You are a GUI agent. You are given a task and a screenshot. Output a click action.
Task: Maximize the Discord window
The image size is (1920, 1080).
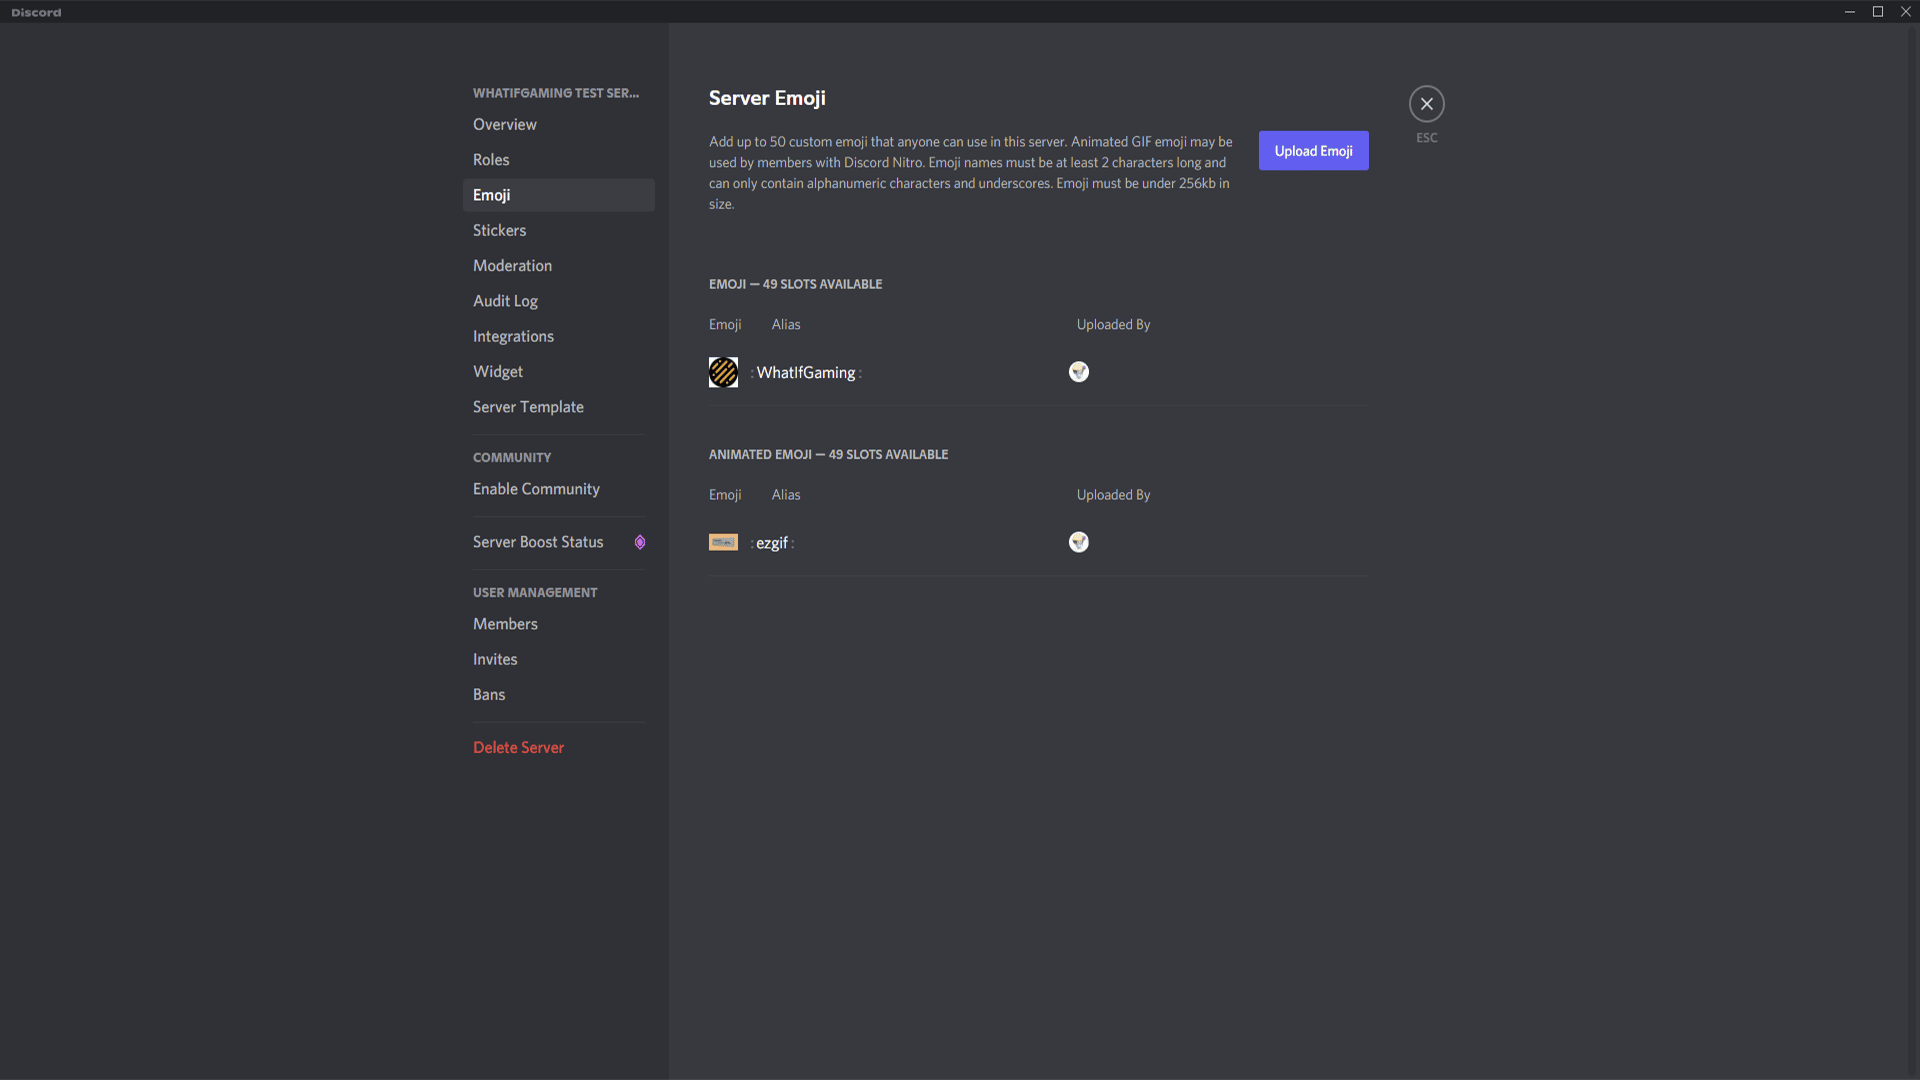(x=1877, y=12)
